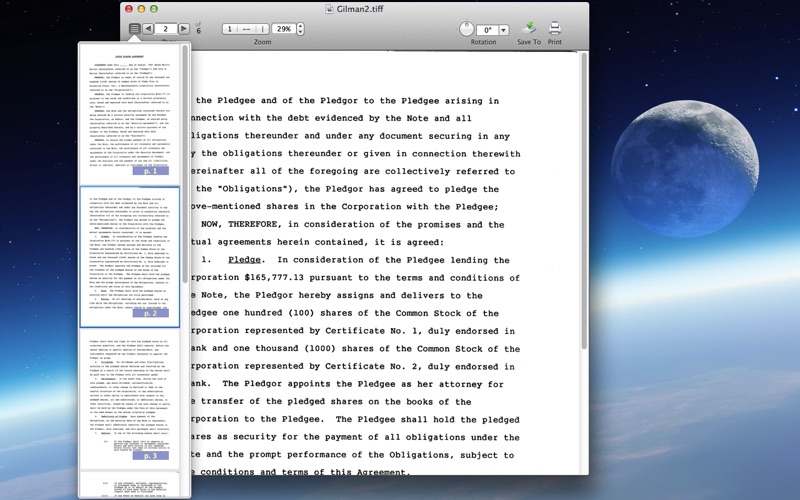Select the partially visible page 4 thumbnail

click(x=130, y=485)
